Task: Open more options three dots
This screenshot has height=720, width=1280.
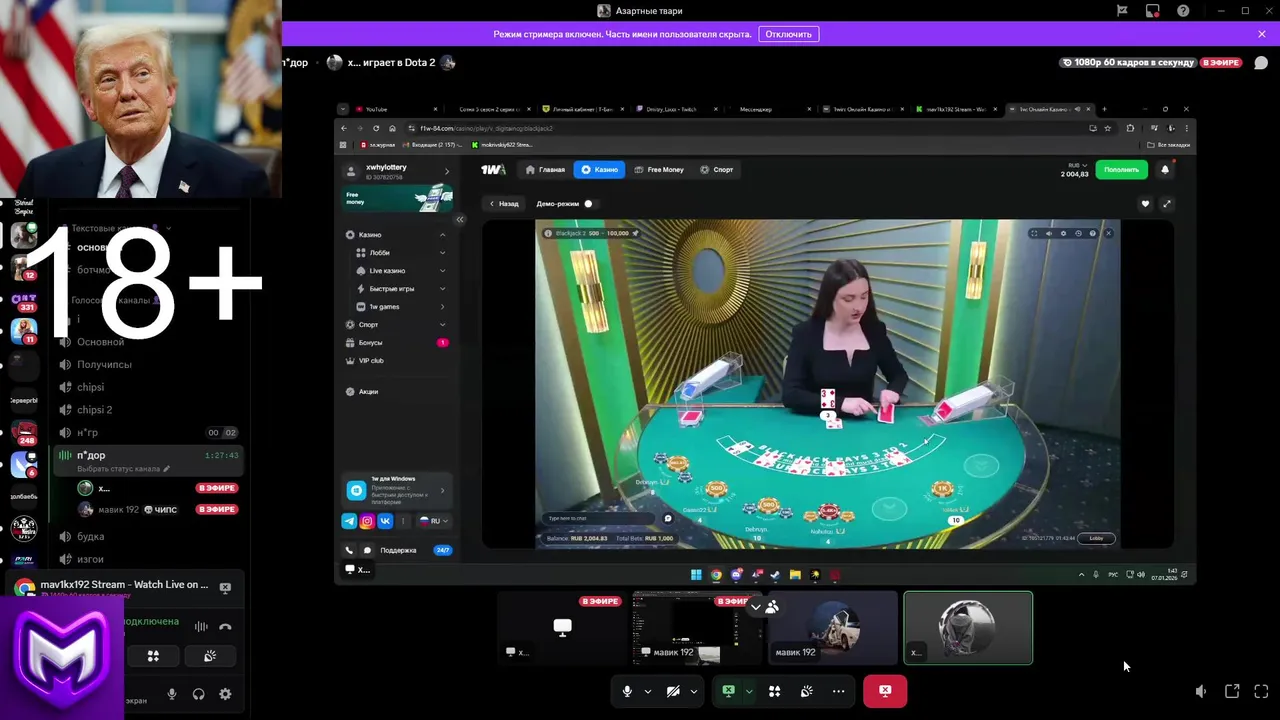Action: click(838, 691)
